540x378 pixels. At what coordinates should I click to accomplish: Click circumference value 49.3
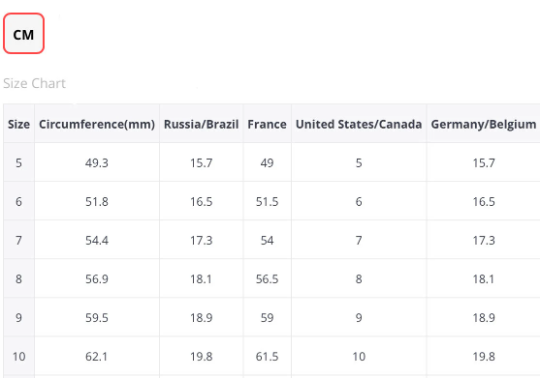tap(97, 162)
